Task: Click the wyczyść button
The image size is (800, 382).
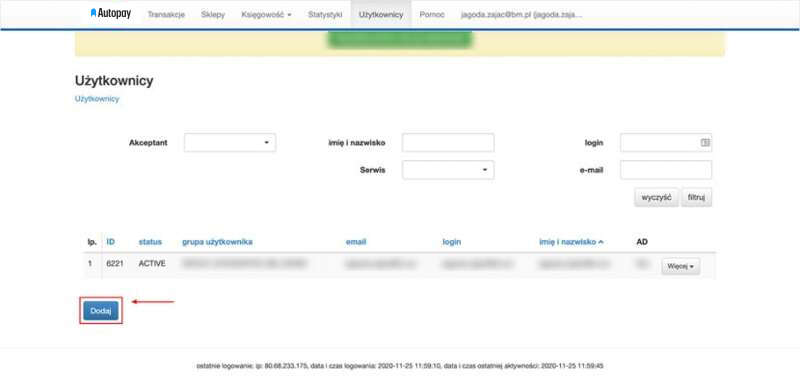Action: 656,197
